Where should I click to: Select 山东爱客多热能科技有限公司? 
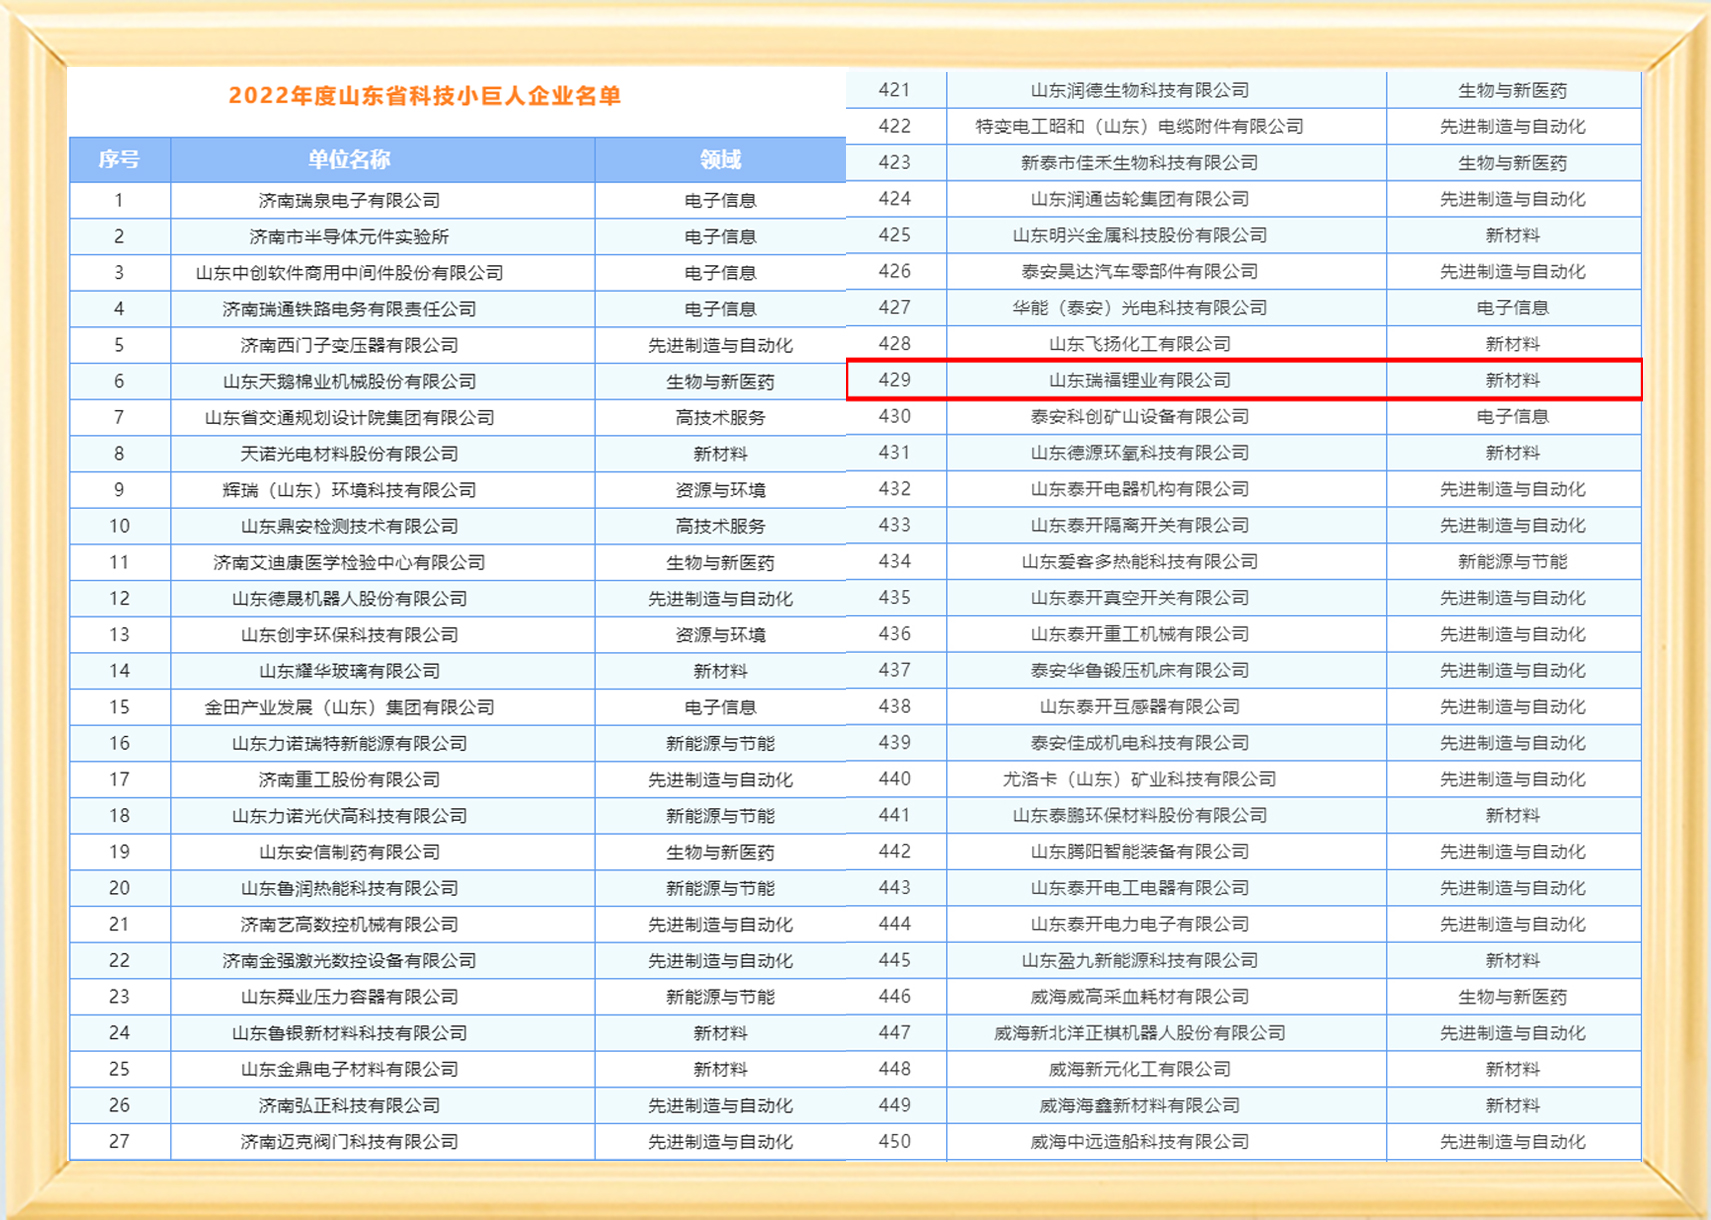pyautogui.click(x=1139, y=561)
